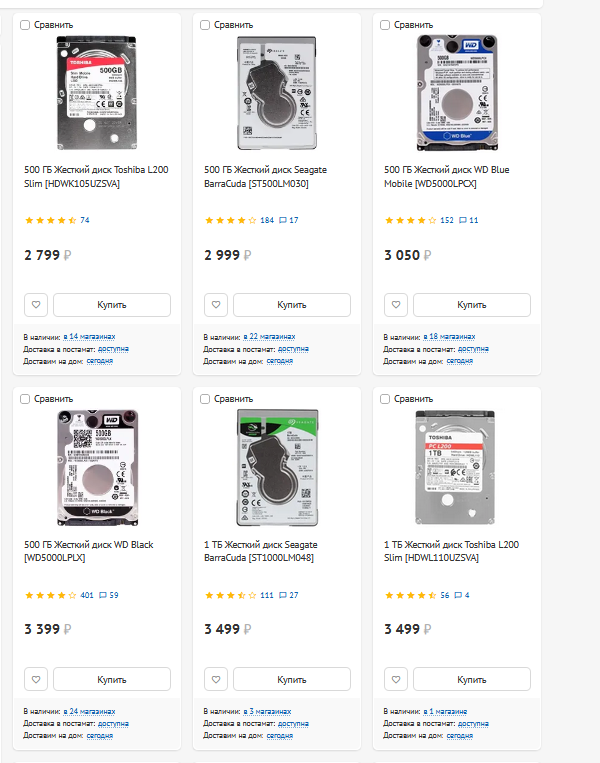Expand 'в 14 магазинах' availability list
The width and height of the screenshot is (600, 763).
[x=89, y=337]
